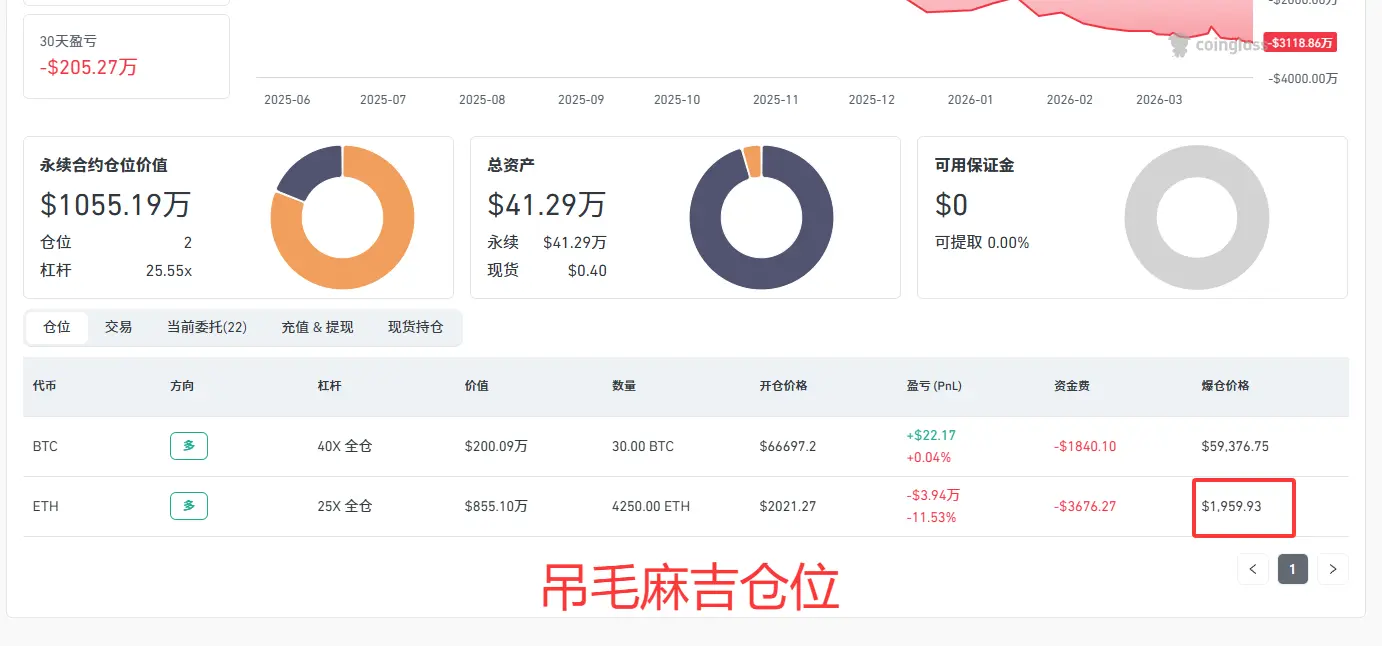The image size is (1382, 646).
Task: Click the 数量 column header
Action: 624,386
